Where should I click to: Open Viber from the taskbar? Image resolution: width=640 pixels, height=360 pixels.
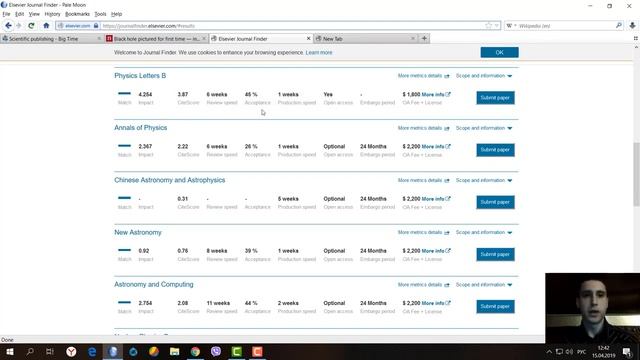tap(216, 351)
